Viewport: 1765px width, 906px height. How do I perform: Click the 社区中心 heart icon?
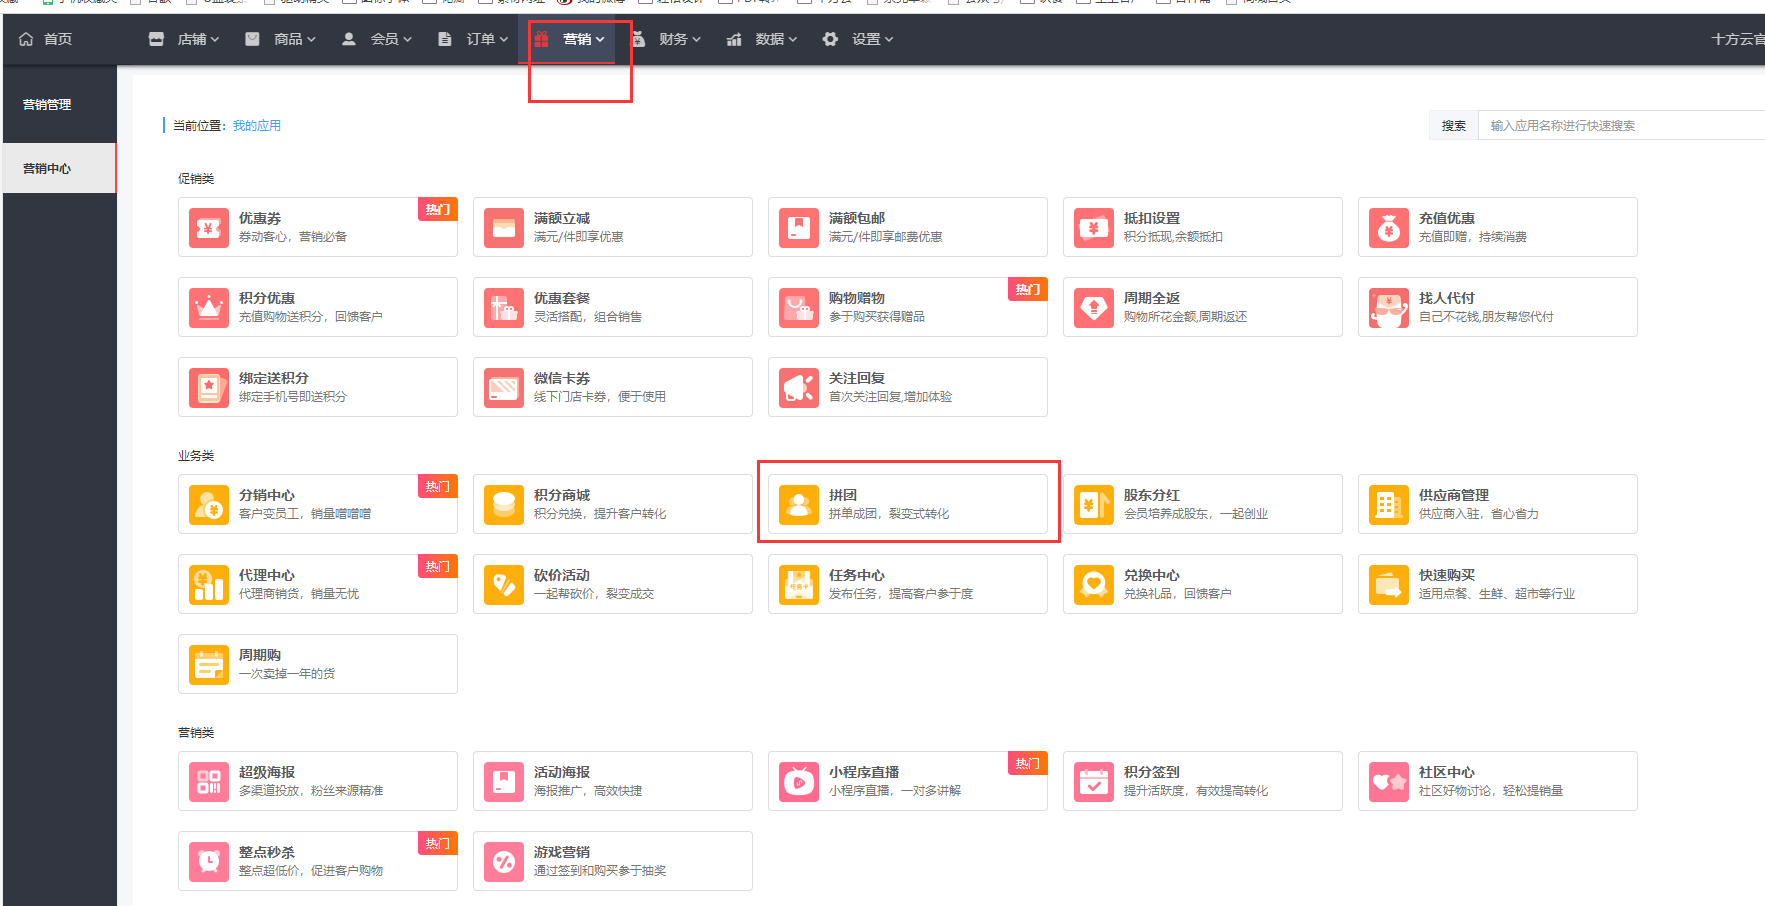point(1389,782)
